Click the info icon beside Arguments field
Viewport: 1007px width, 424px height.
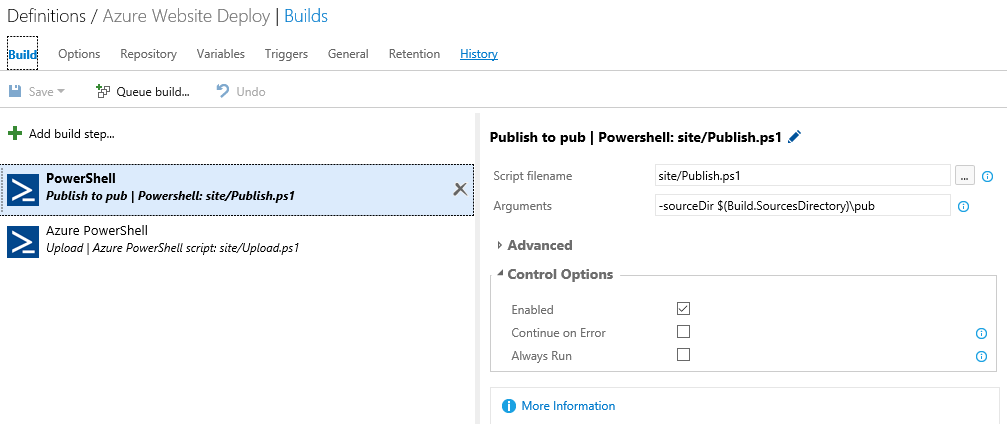(x=963, y=207)
